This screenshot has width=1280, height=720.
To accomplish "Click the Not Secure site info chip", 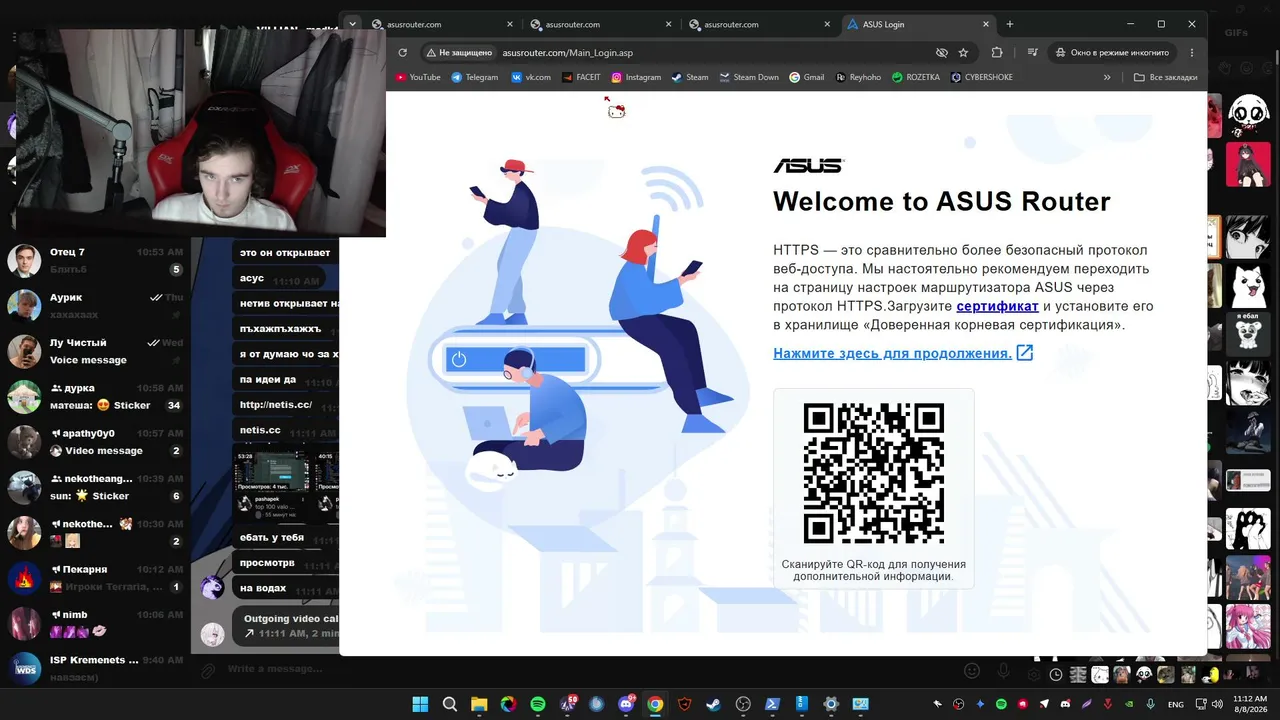I will [x=459, y=53].
